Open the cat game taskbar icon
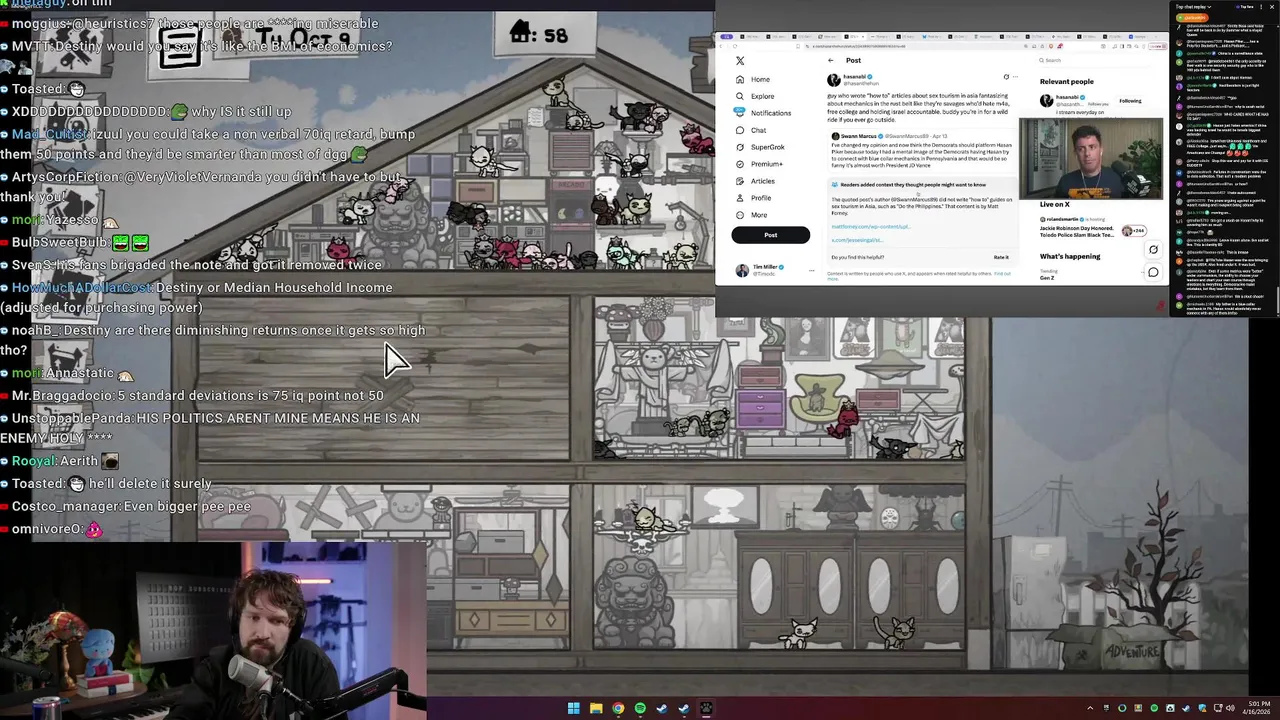 706,709
